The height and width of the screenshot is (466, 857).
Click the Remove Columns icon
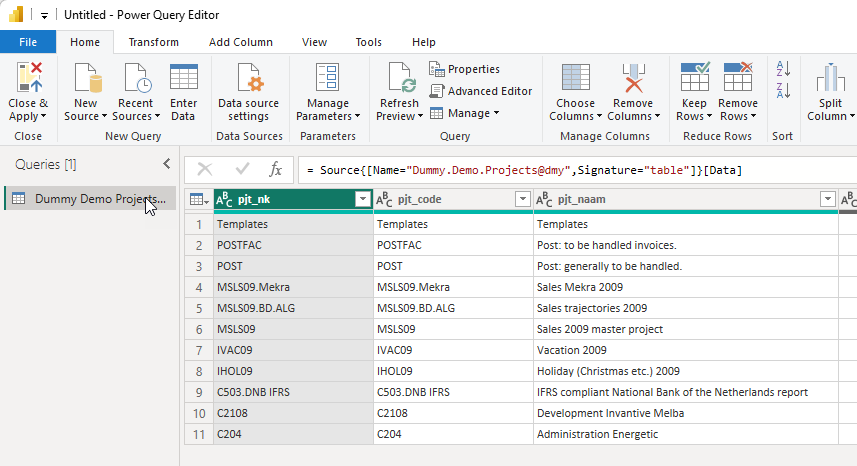632,78
